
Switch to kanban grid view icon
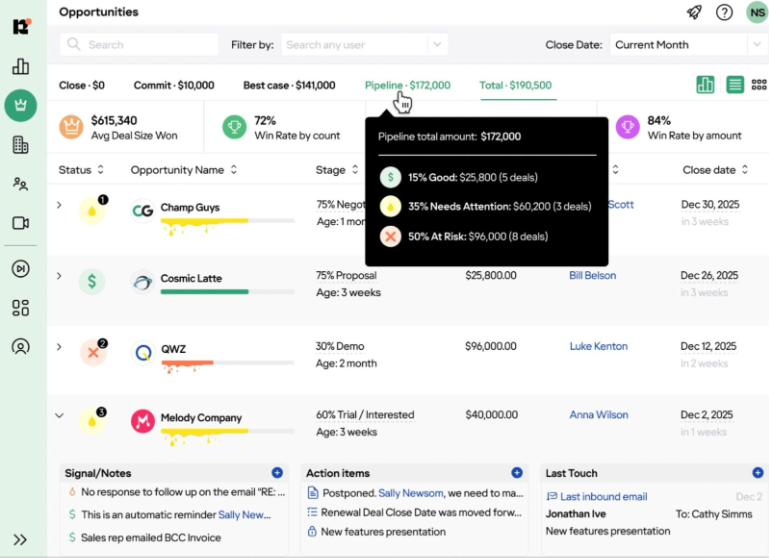tap(759, 85)
